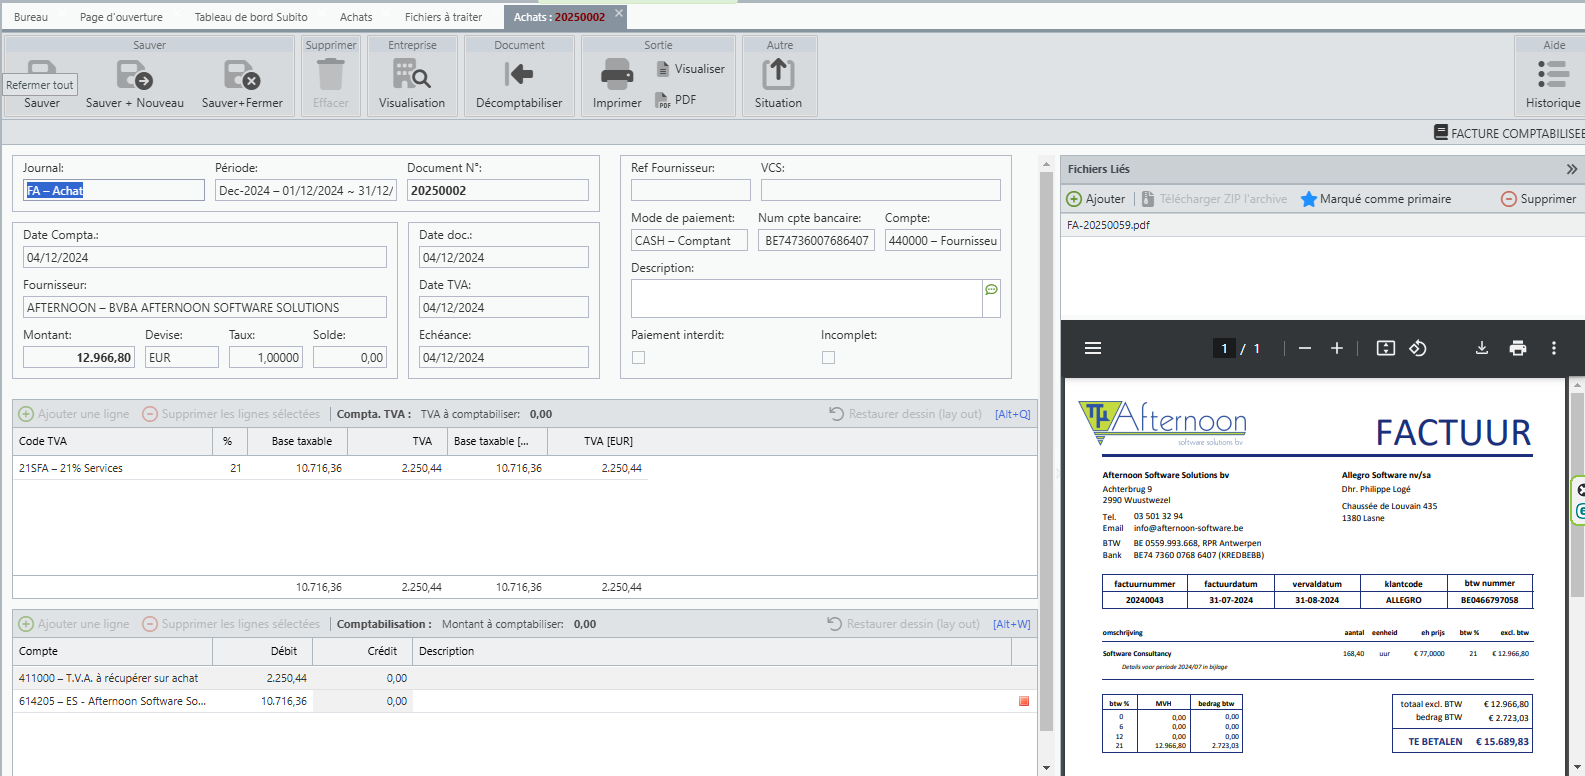Click the fit-to-page icon in PDF viewer

point(1385,348)
